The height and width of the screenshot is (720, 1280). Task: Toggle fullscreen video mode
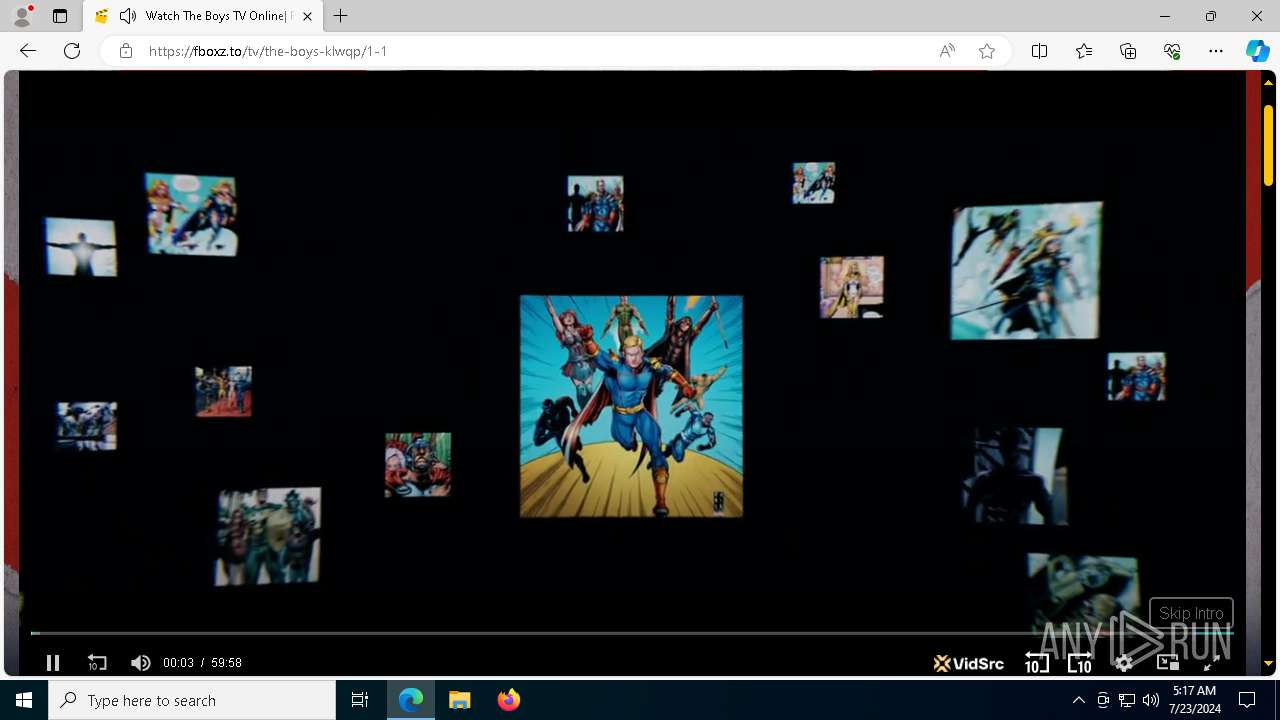click(1211, 662)
